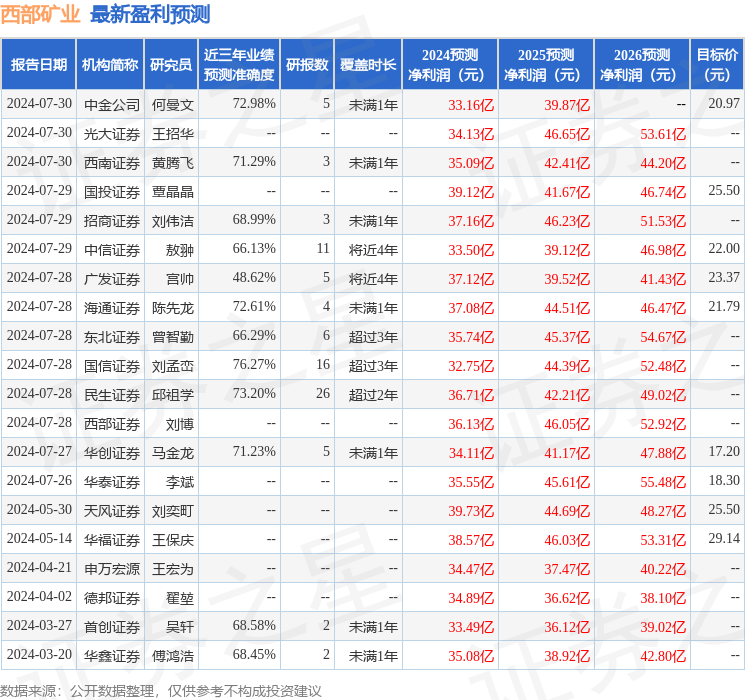
Task: Click 2024 profit value 33.16亿
Action: tap(471, 105)
